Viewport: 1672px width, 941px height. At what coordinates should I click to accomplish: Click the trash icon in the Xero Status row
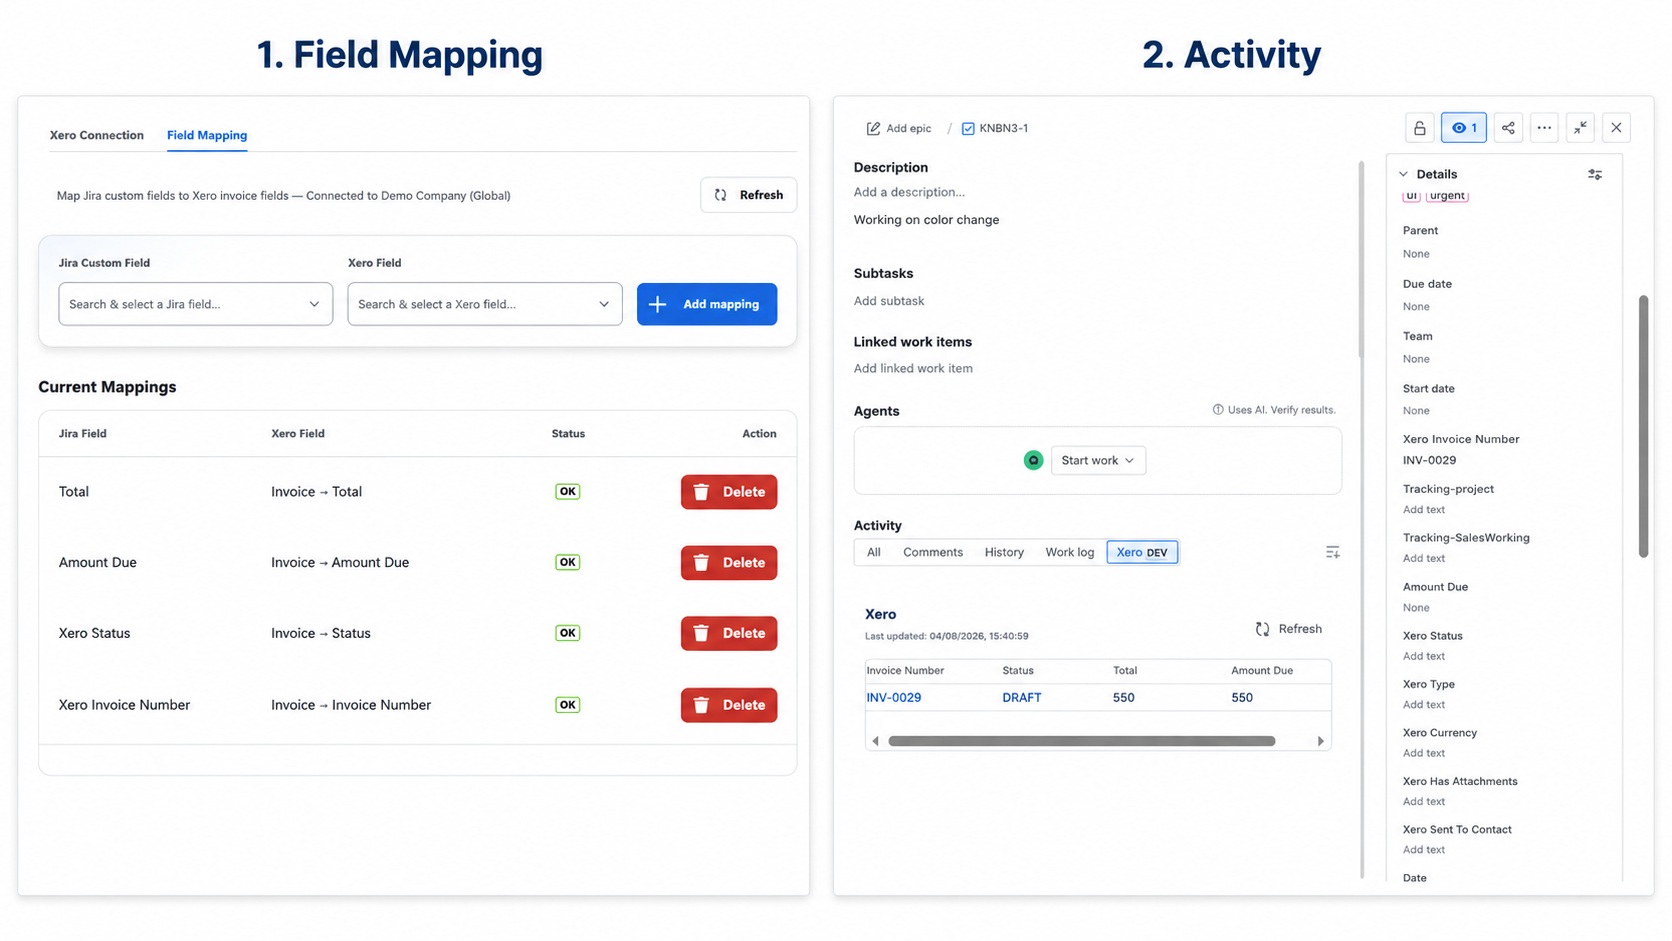[x=701, y=633]
